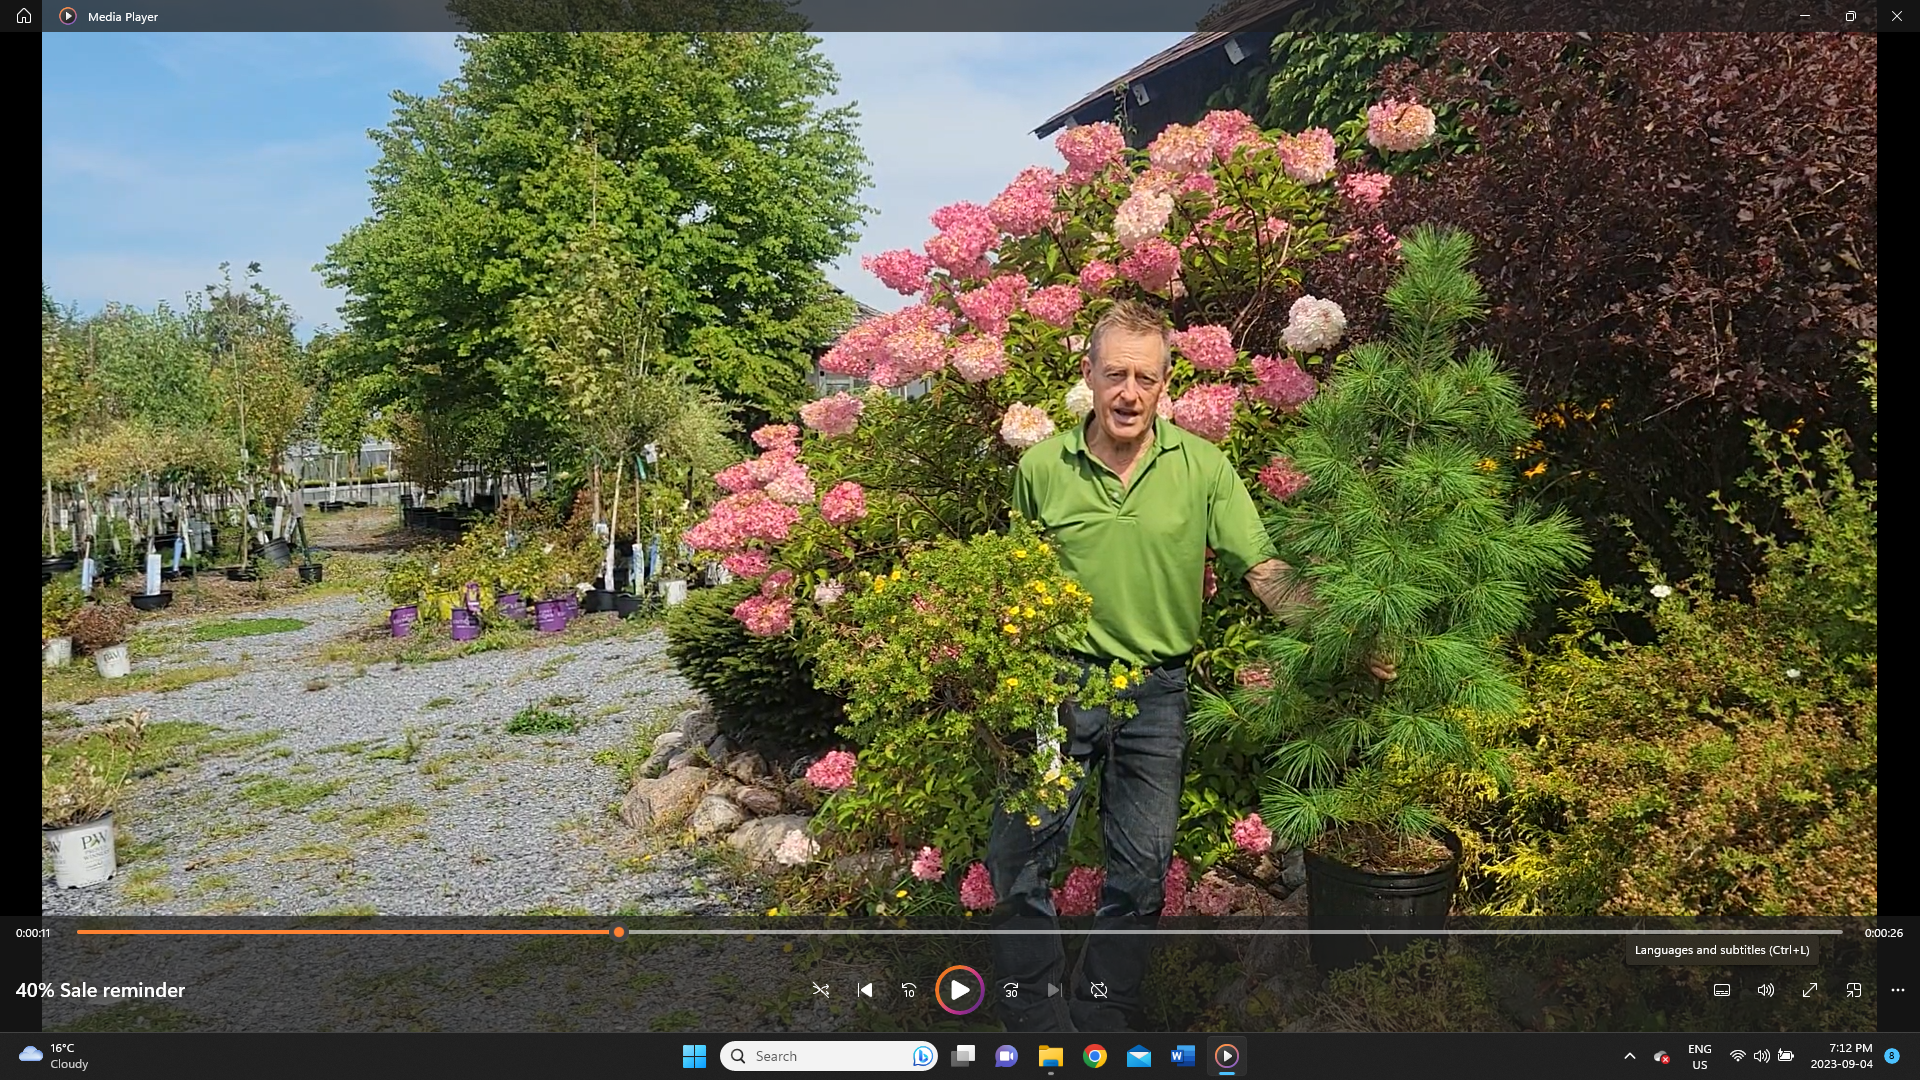Open the Windows Start menu
Image resolution: width=1920 pixels, height=1080 pixels.
pos(694,1056)
